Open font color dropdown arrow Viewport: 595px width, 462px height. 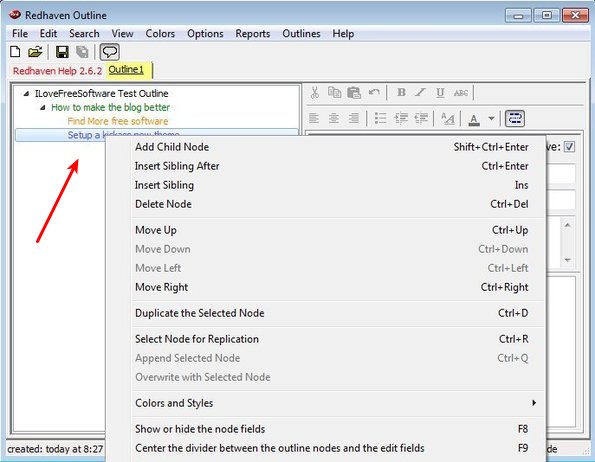[491, 118]
